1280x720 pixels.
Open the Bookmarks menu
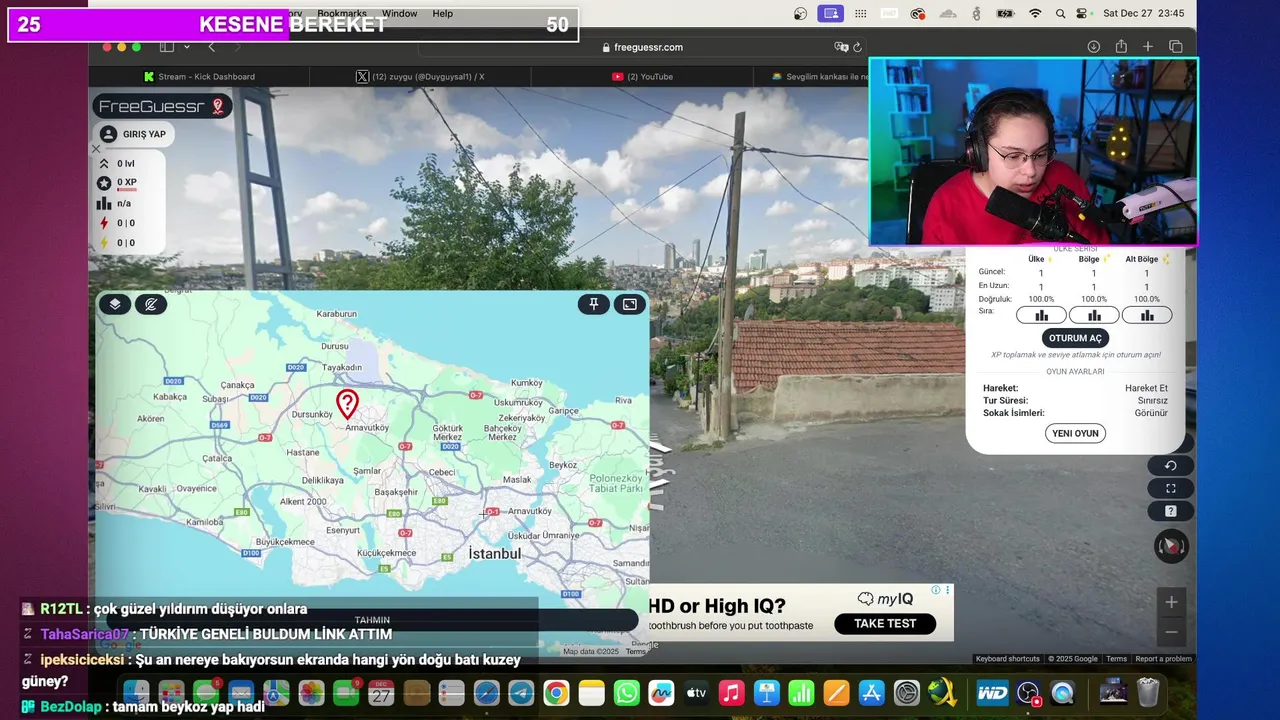coord(342,14)
